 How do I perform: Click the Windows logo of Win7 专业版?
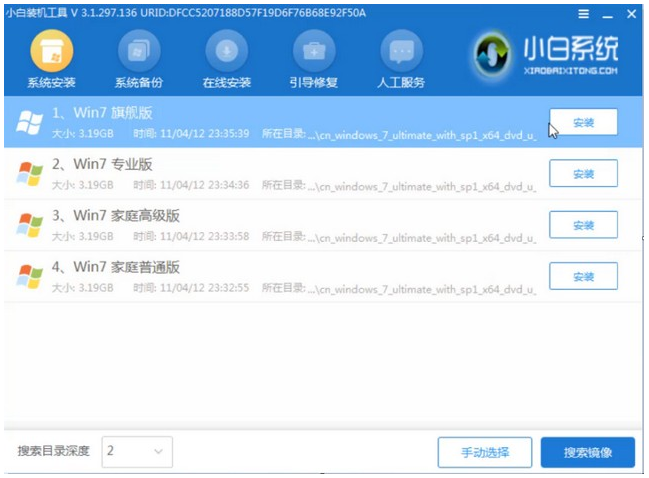pos(29,174)
